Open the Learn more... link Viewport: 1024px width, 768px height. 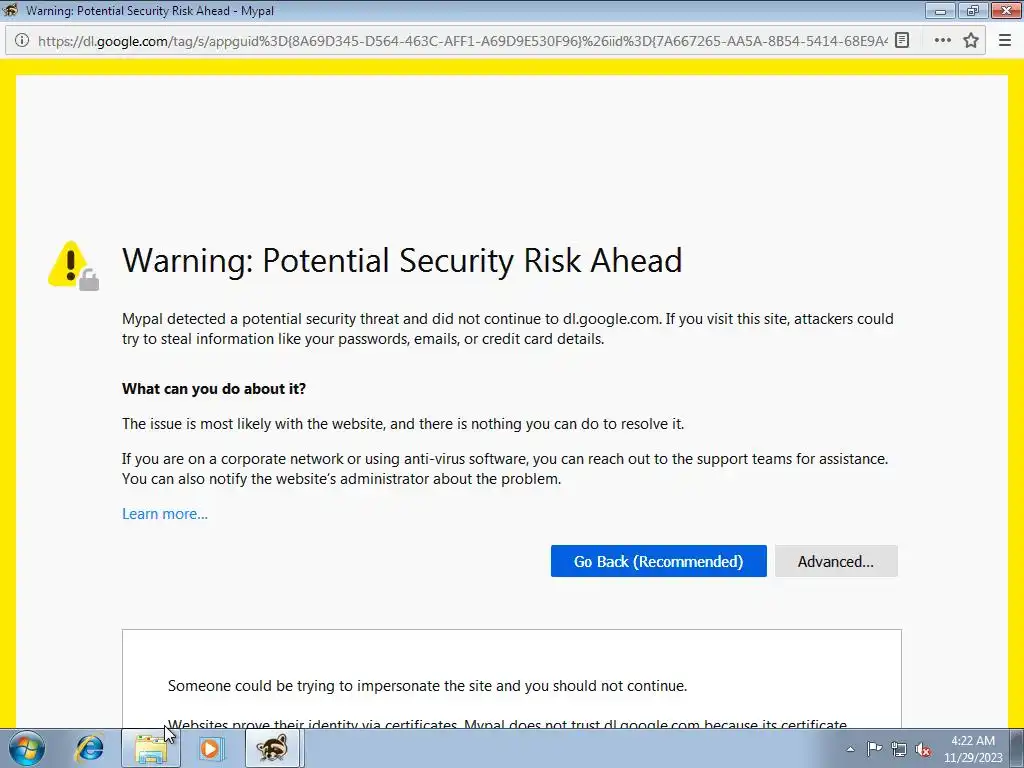click(x=165, y=514)
